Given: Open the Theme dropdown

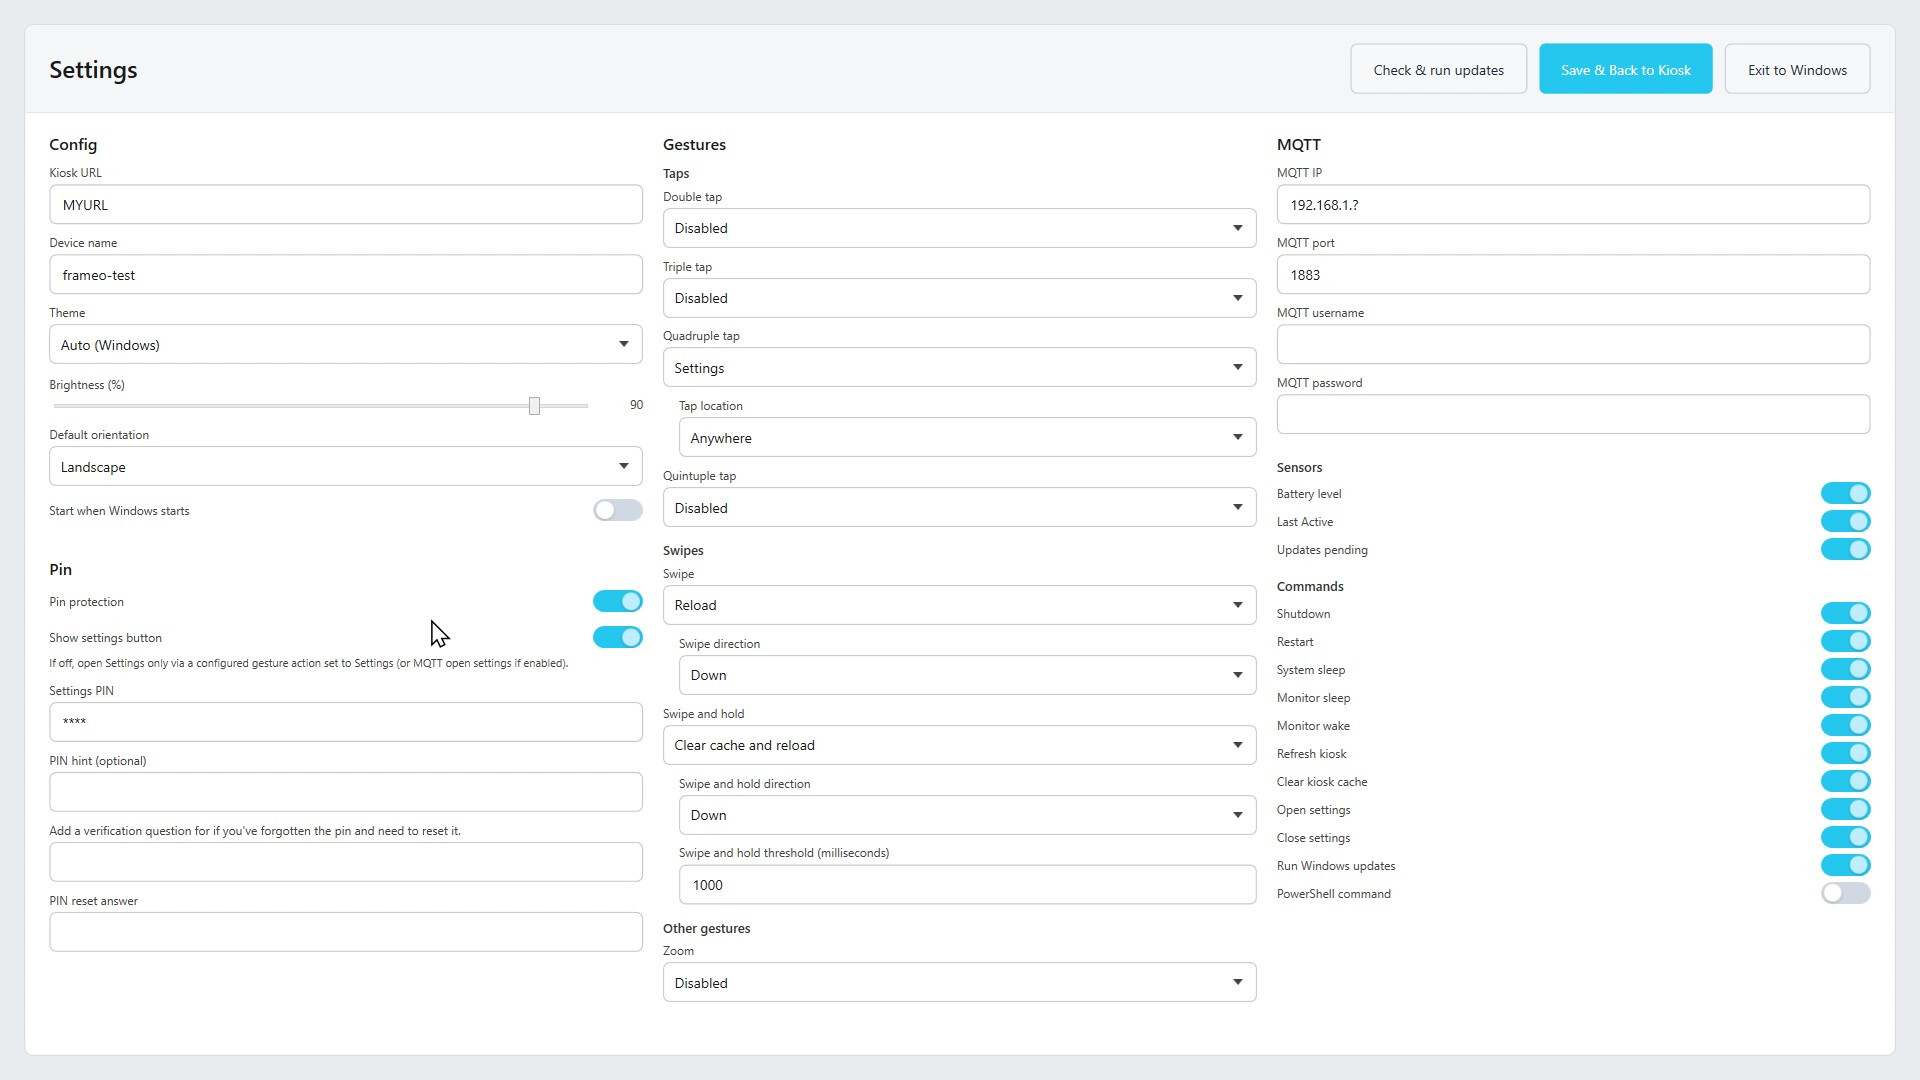Looking at the screenshot, I should coord(345,345).
